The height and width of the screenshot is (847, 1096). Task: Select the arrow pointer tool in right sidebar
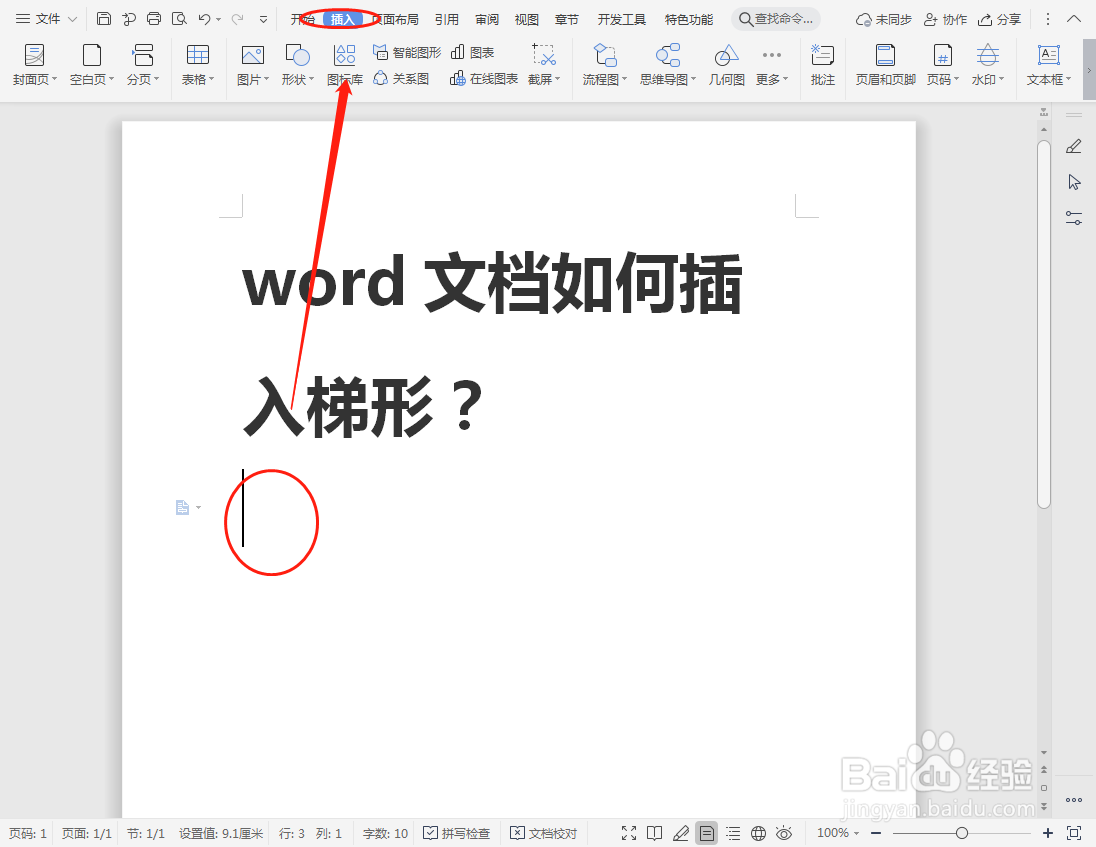pyautogui.click(x=1074, y=182)
